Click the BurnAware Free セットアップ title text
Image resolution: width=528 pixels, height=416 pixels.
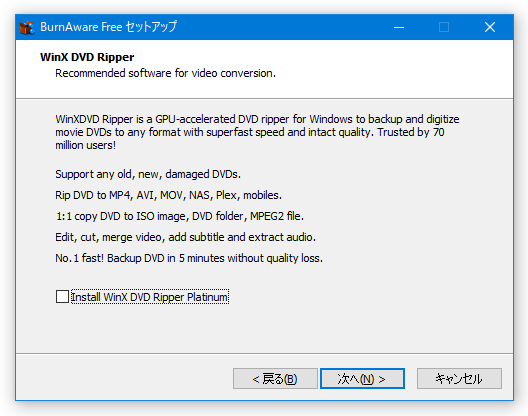pyautogui.click(x=108, y=27)
